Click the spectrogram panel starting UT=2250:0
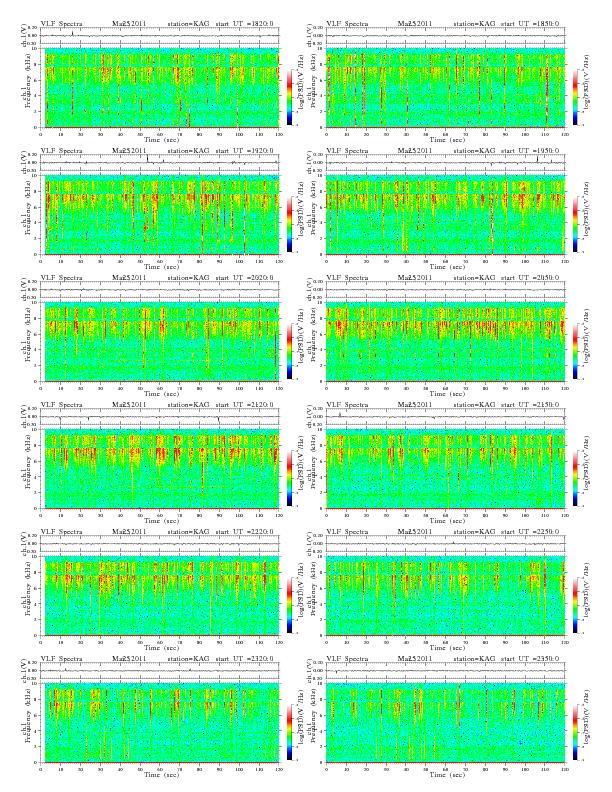612x792 pixels. tap(445, 596)
